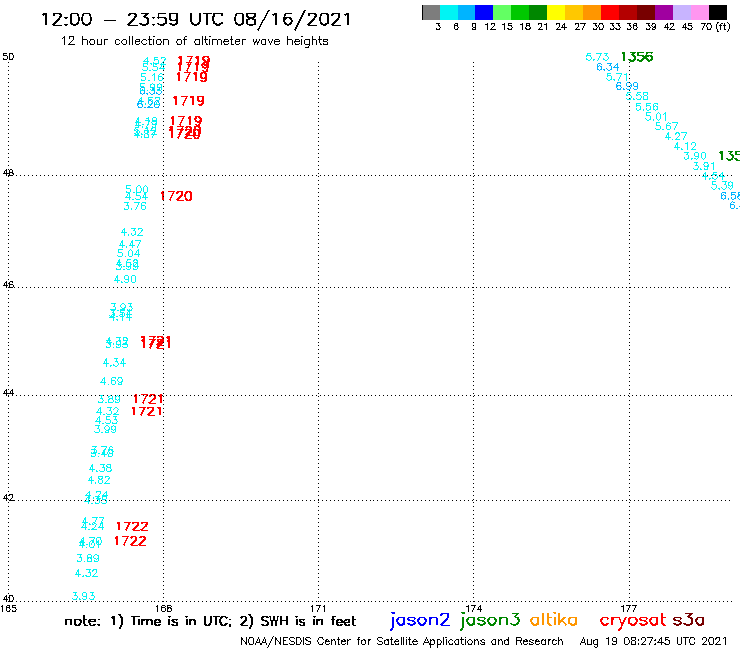Click the latitude axis label '48'

click(8, 173)
